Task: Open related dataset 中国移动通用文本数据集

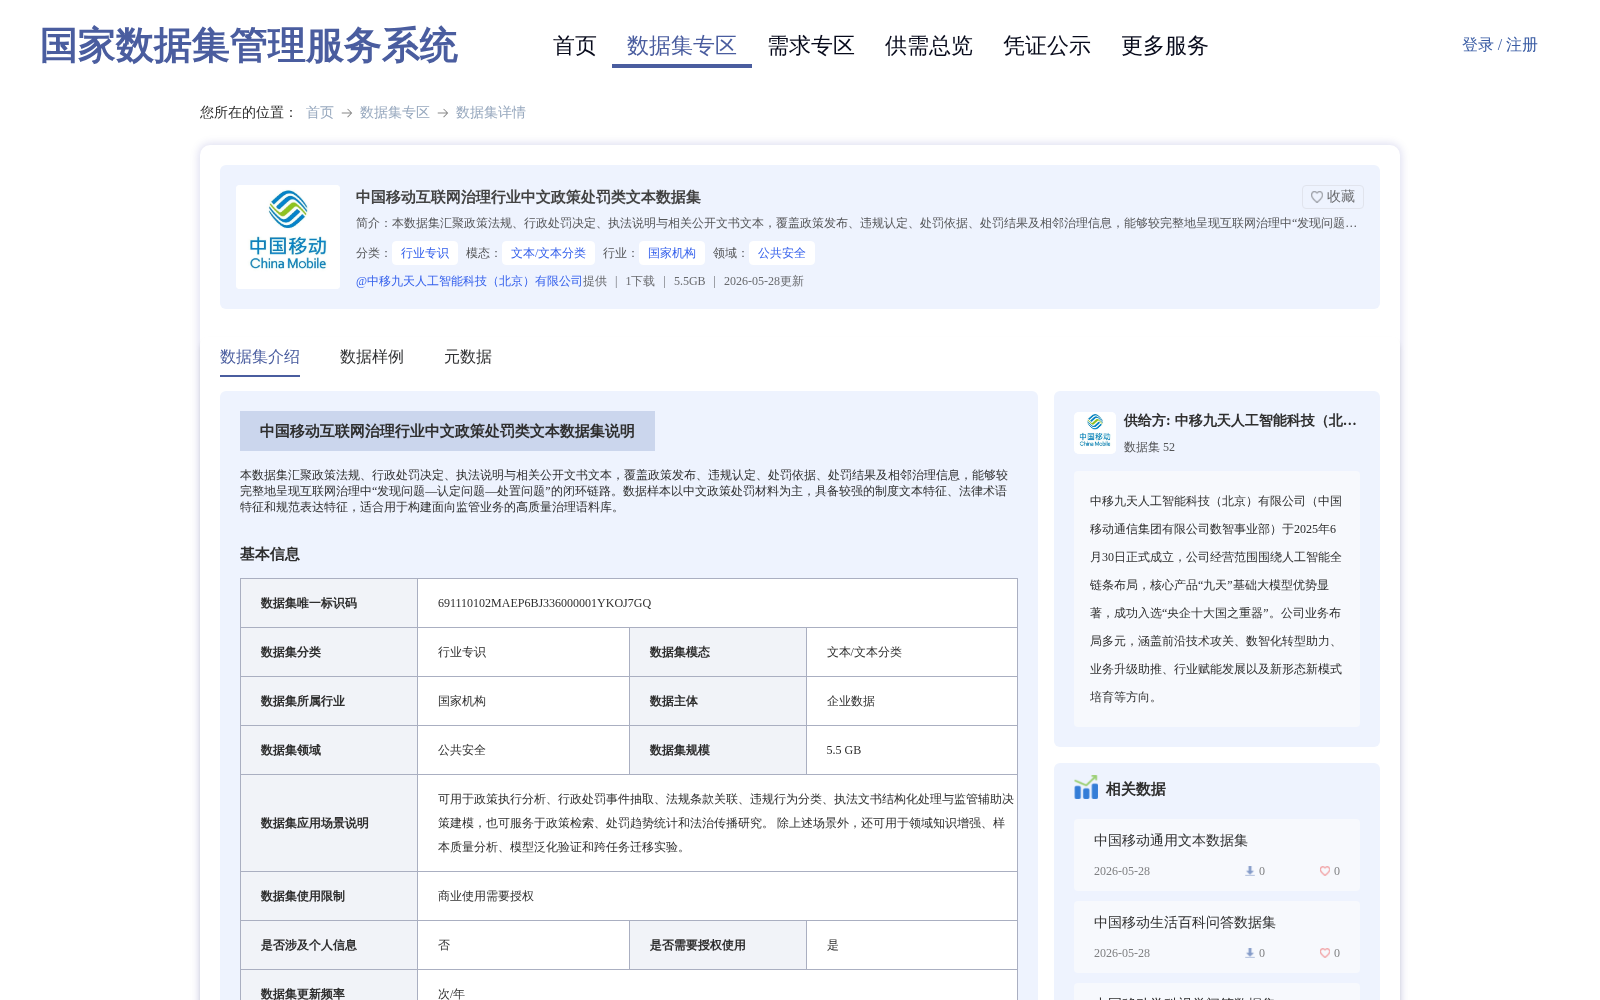Action: 1171,840
